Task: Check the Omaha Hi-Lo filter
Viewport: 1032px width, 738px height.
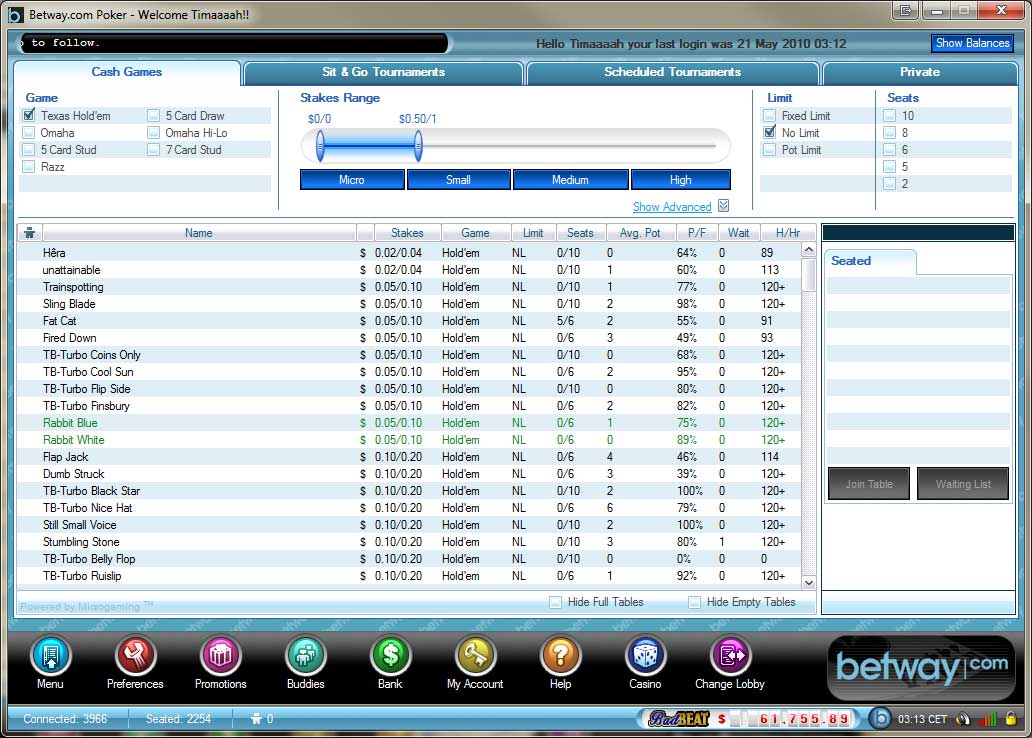Action: [153, 132]
